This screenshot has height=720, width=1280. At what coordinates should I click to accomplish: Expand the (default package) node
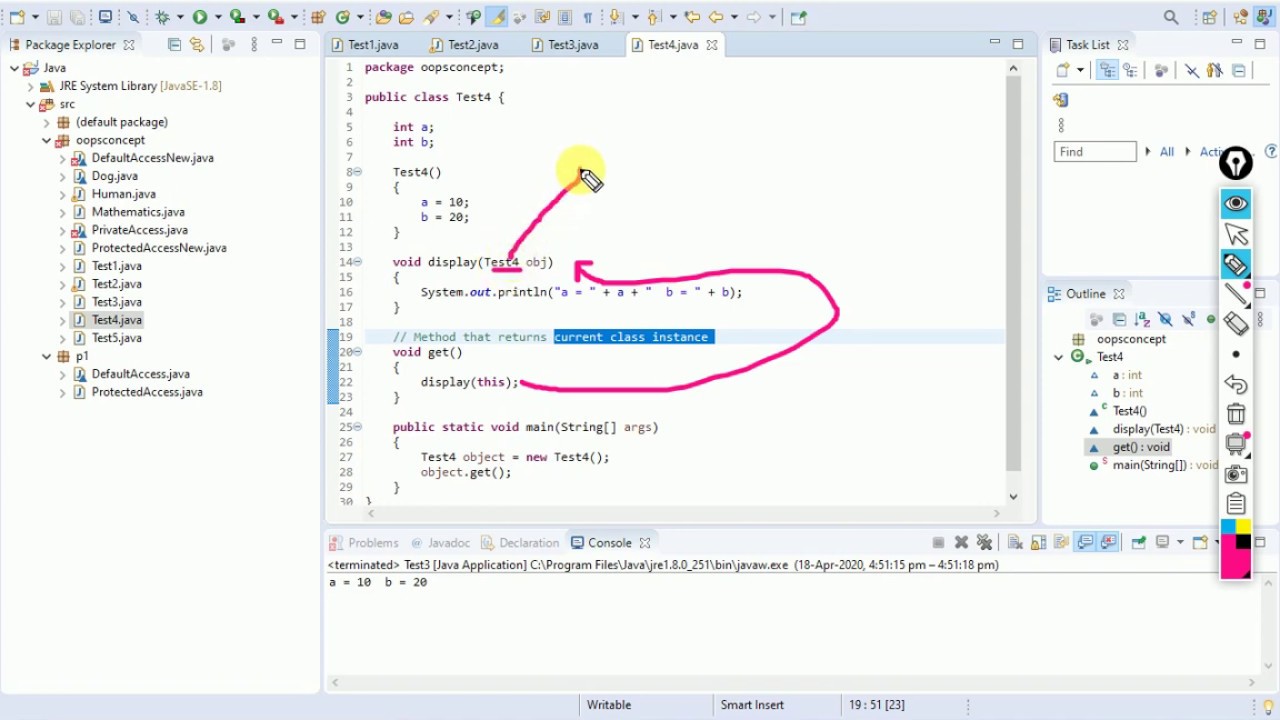[x=46, y=122]
